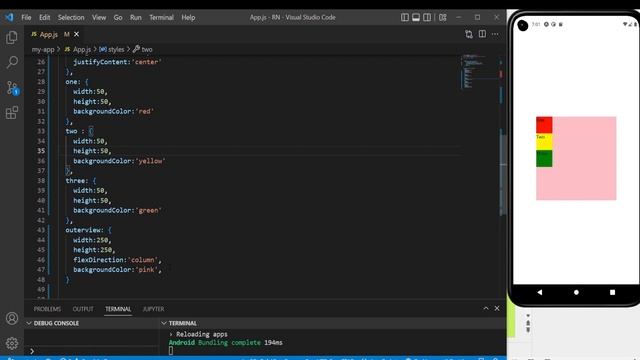Viewport: 640px width, 360px height.
Task: Tap the Android recents square button
Action: (612, 292)
